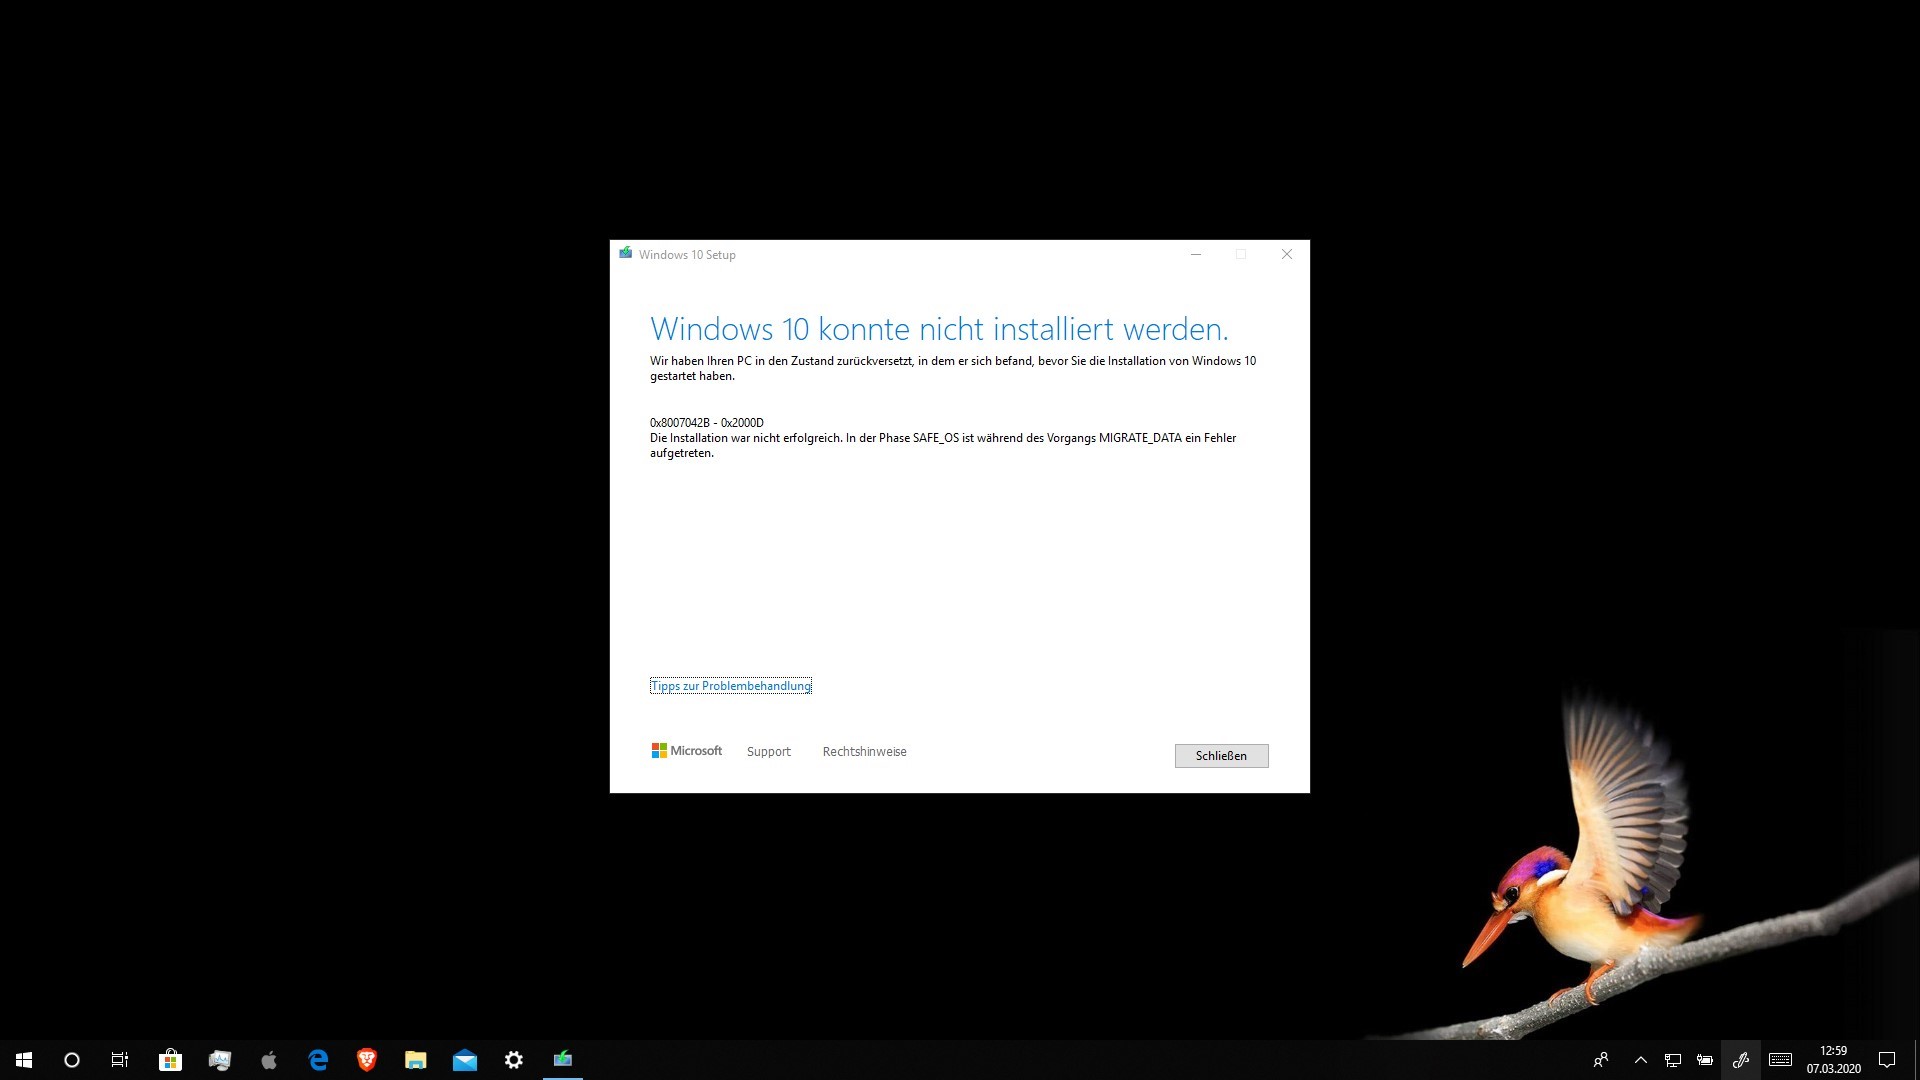The width and height of the screenshot is (1920, 1080).
Task: Click the heading 'Windows 10 konnte nicht installiert werden.'
Action: tap(939, 329)
